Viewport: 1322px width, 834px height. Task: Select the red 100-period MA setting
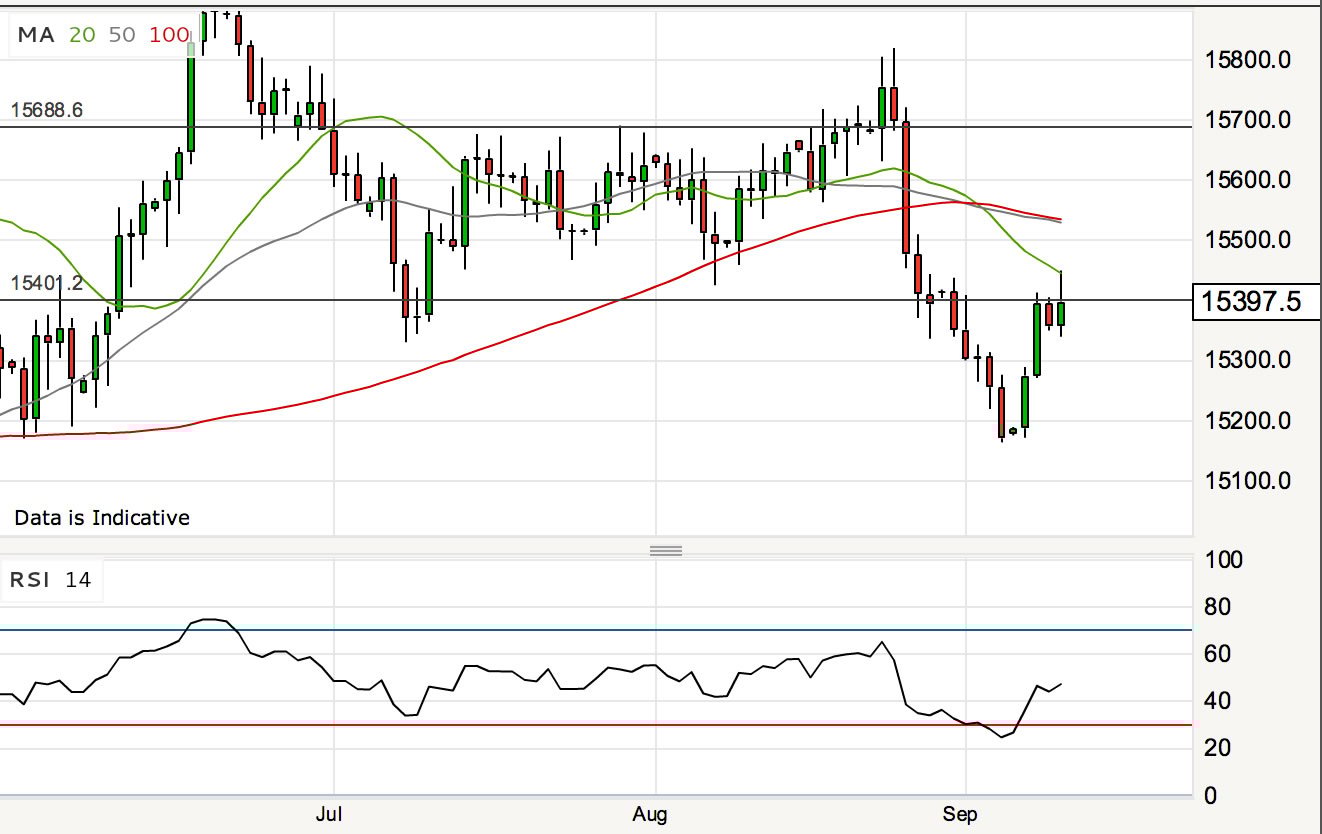pos(168,35)
